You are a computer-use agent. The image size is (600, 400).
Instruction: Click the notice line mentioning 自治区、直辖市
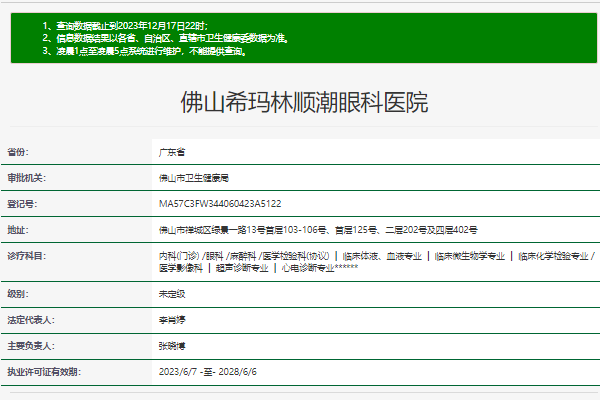click(165, 38)
